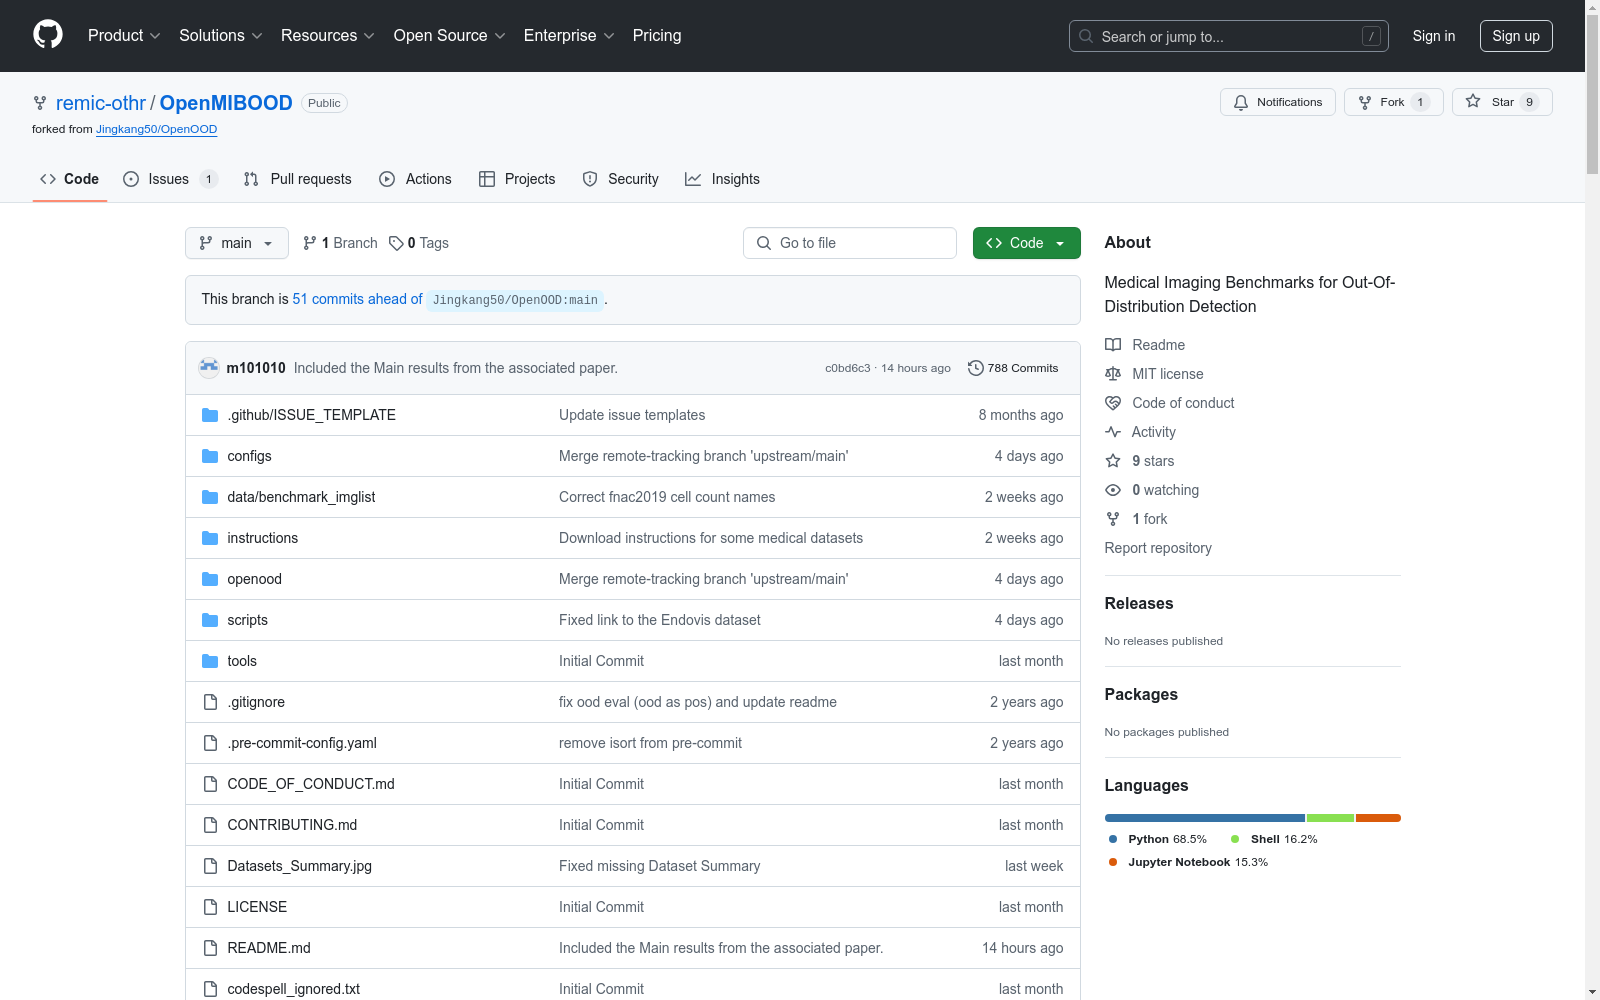
Task: Open .pre-commit-config.yaml file
Action: [x=302, y=743]
